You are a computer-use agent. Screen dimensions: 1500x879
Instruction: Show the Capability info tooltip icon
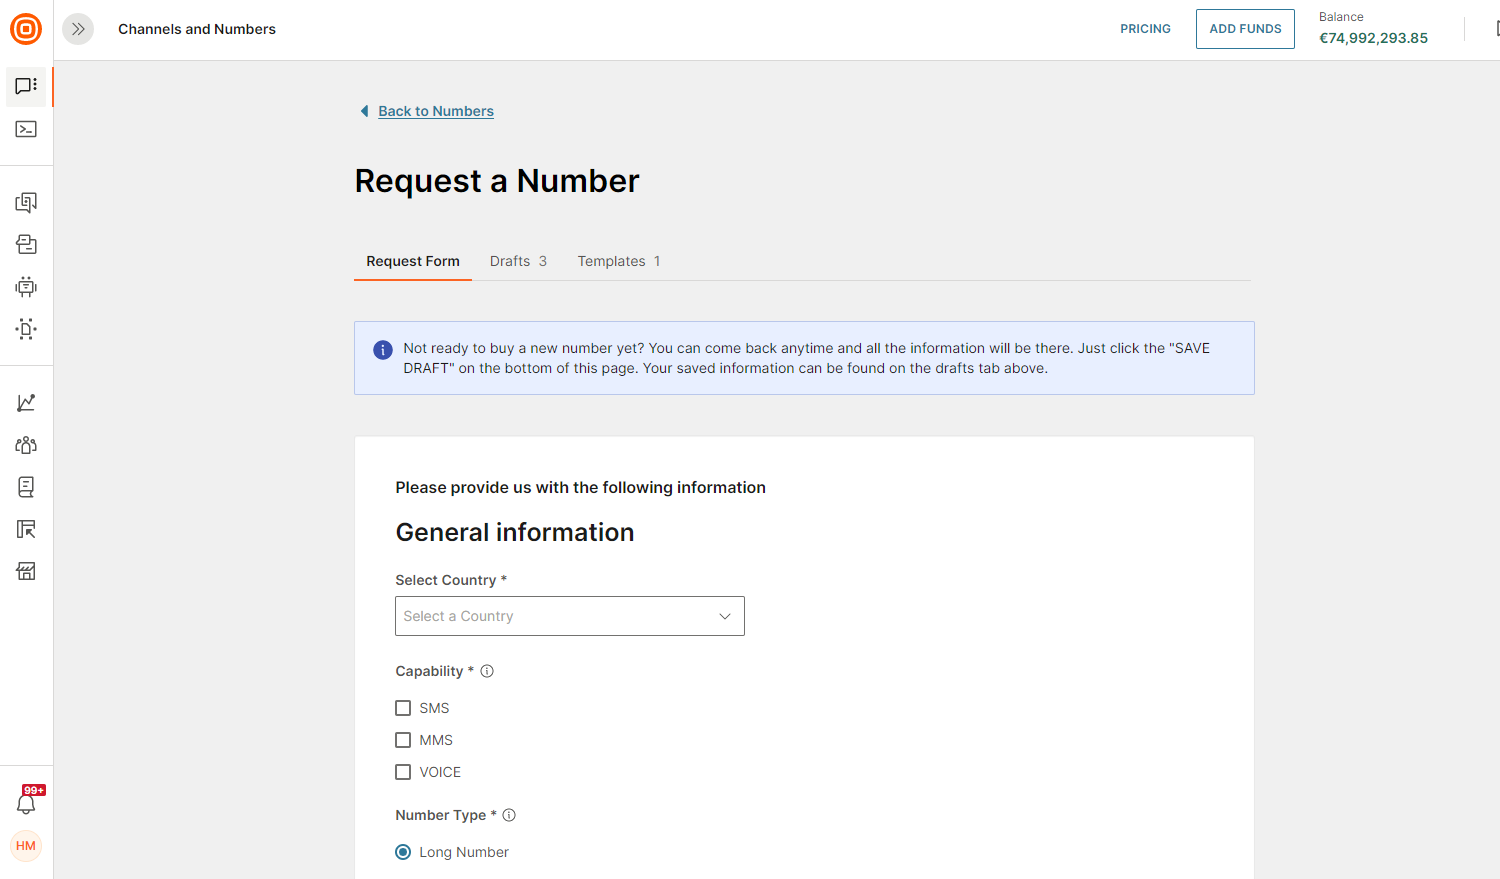[487, 671]
